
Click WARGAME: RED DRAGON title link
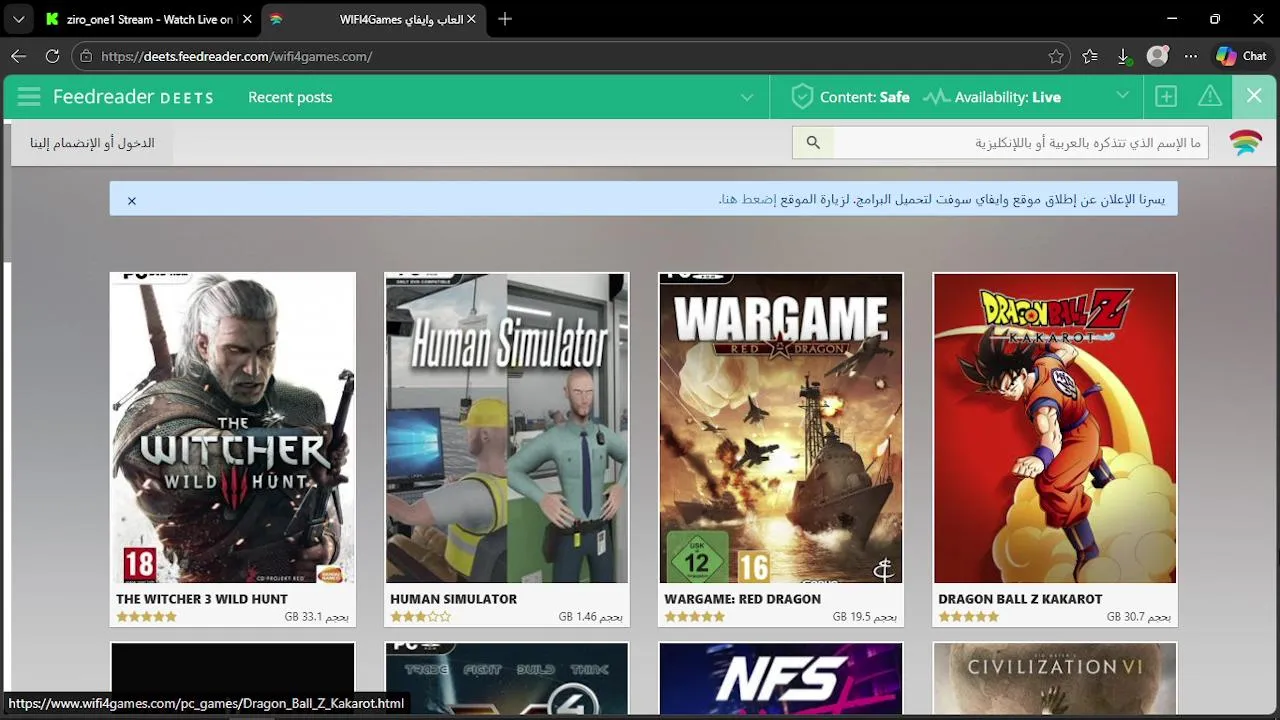pos(742,599)
